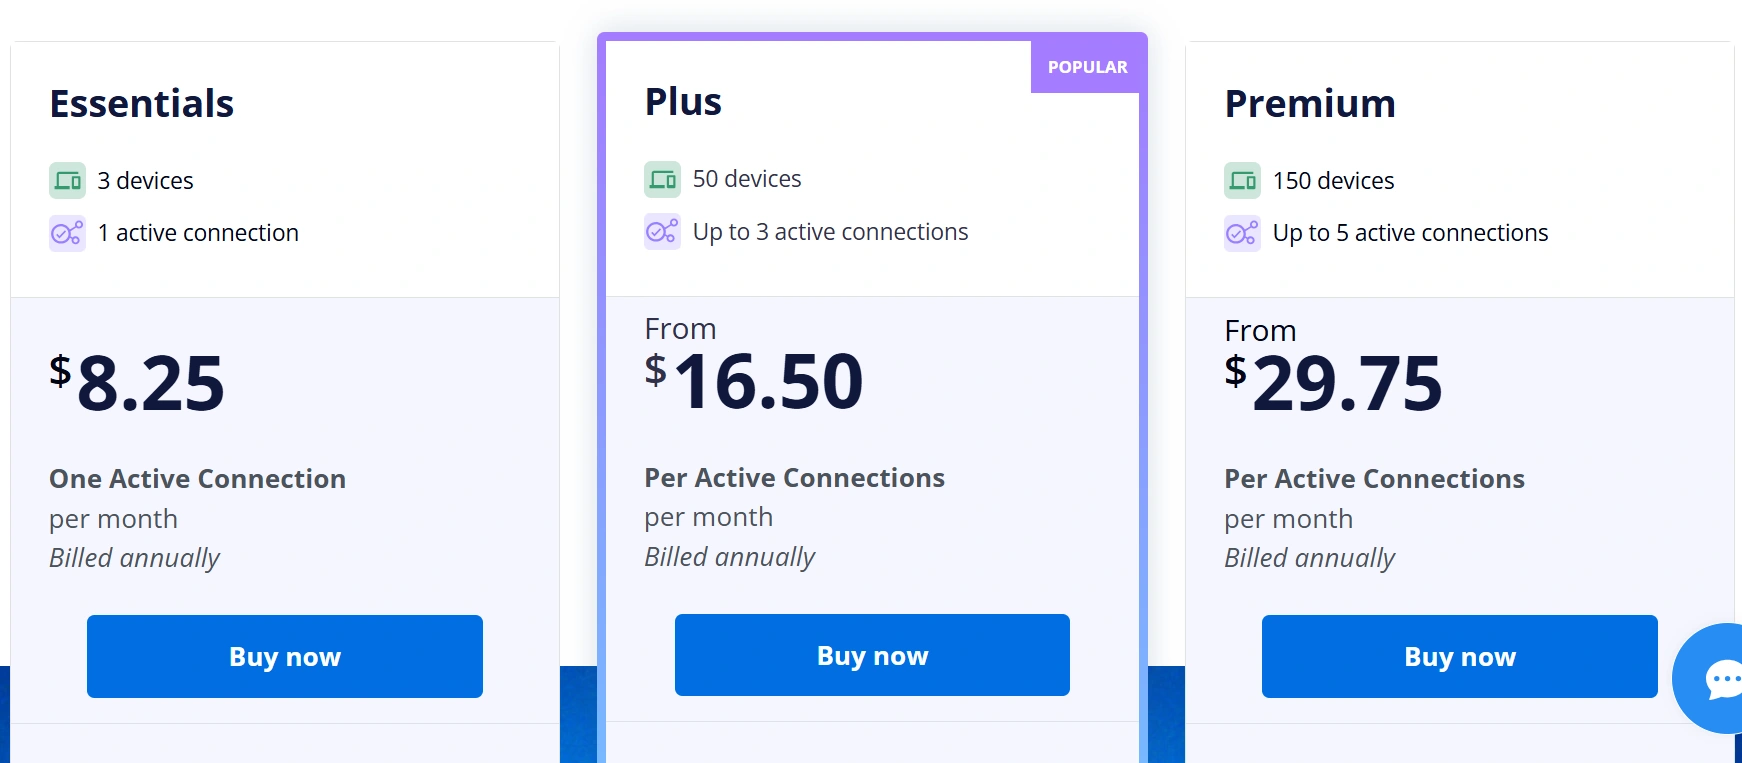1742x763 pixels.
Task: Click the POPULAR badge on Plus
Action: tap(1087, 67)
